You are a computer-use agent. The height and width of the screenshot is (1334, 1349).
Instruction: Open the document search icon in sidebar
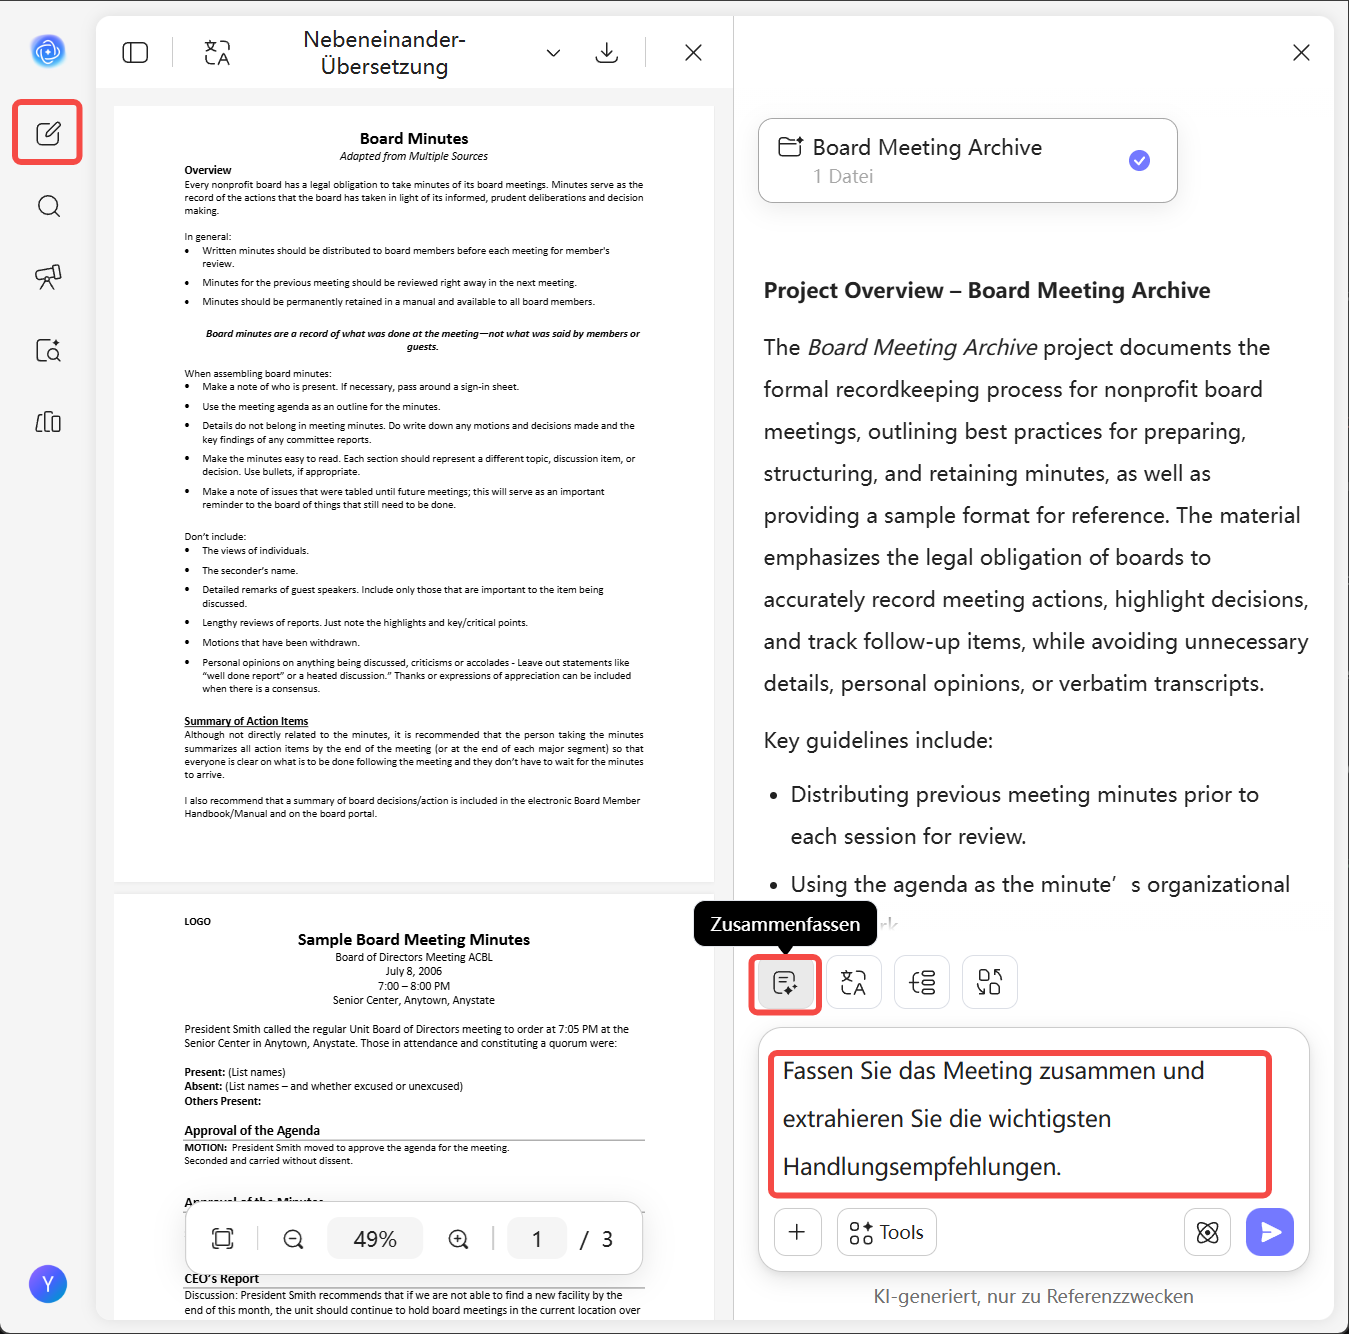coord(48,350)
